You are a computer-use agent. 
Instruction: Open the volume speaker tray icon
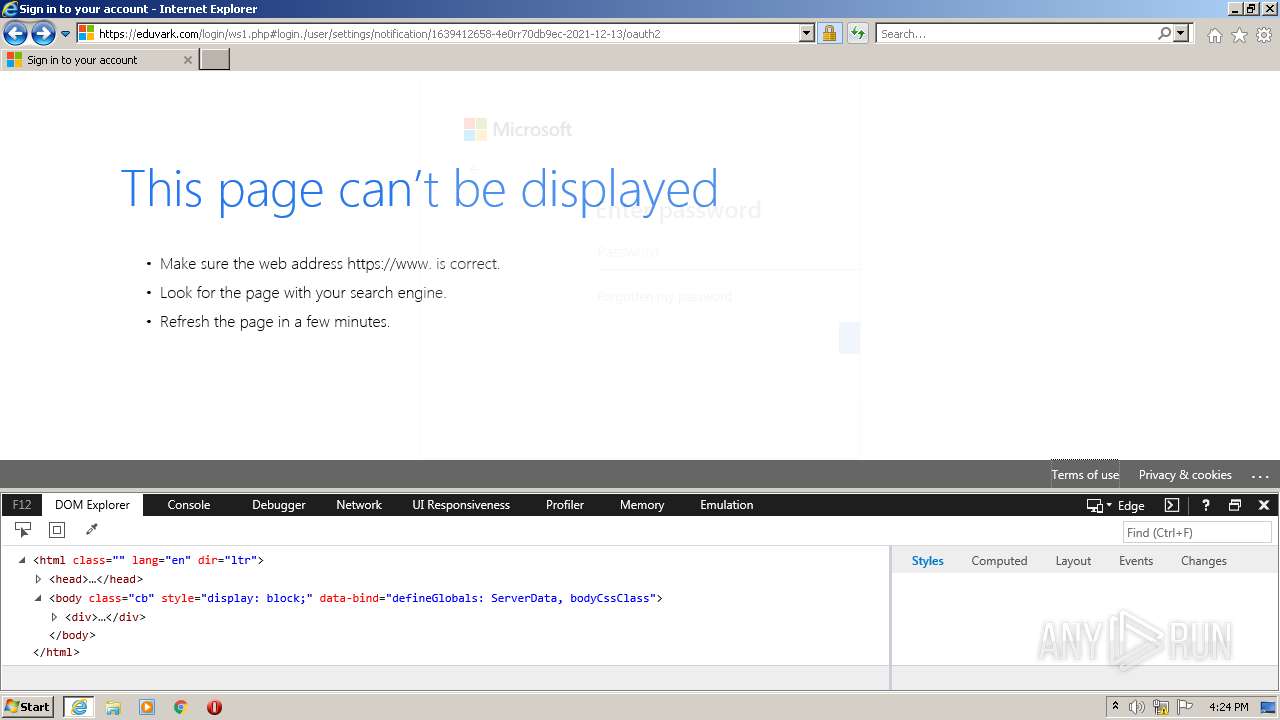coord(1137,707)
